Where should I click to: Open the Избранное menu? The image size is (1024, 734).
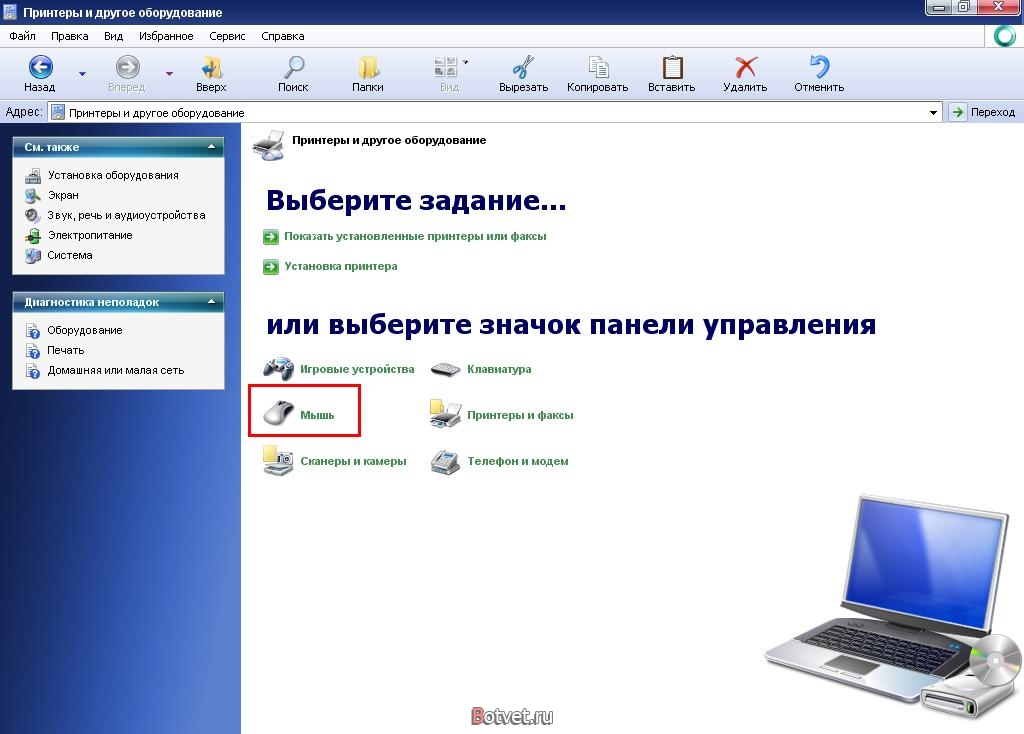[x=166, y=36]
